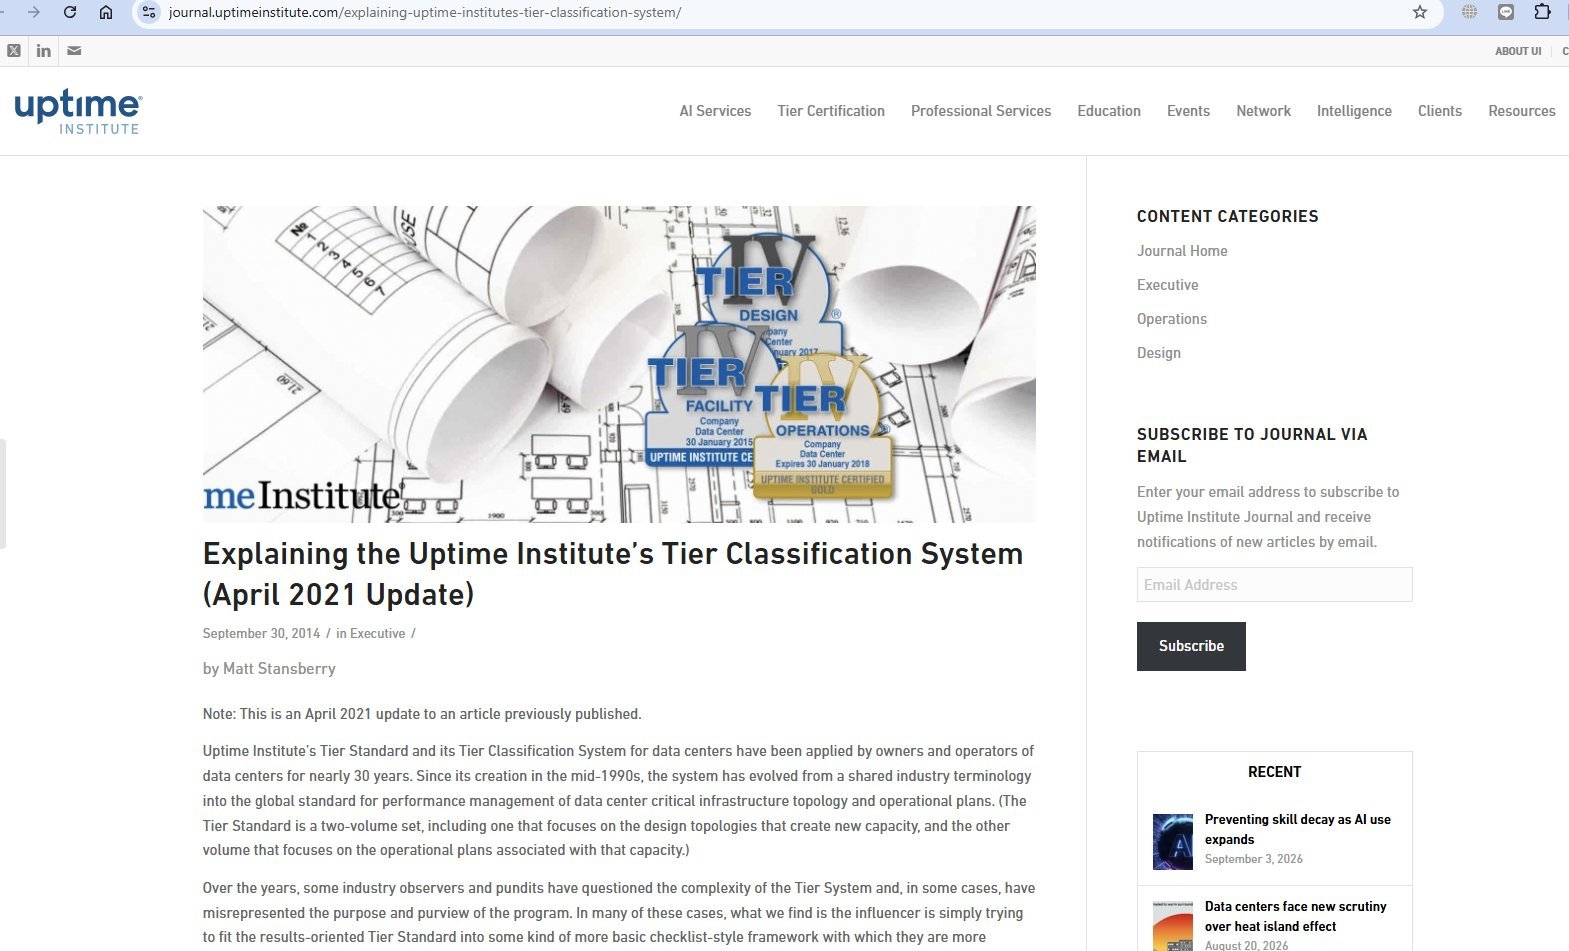The image size is (1569, 951).
Task: Click the greyed globe extension icon
Action: 1469,12
